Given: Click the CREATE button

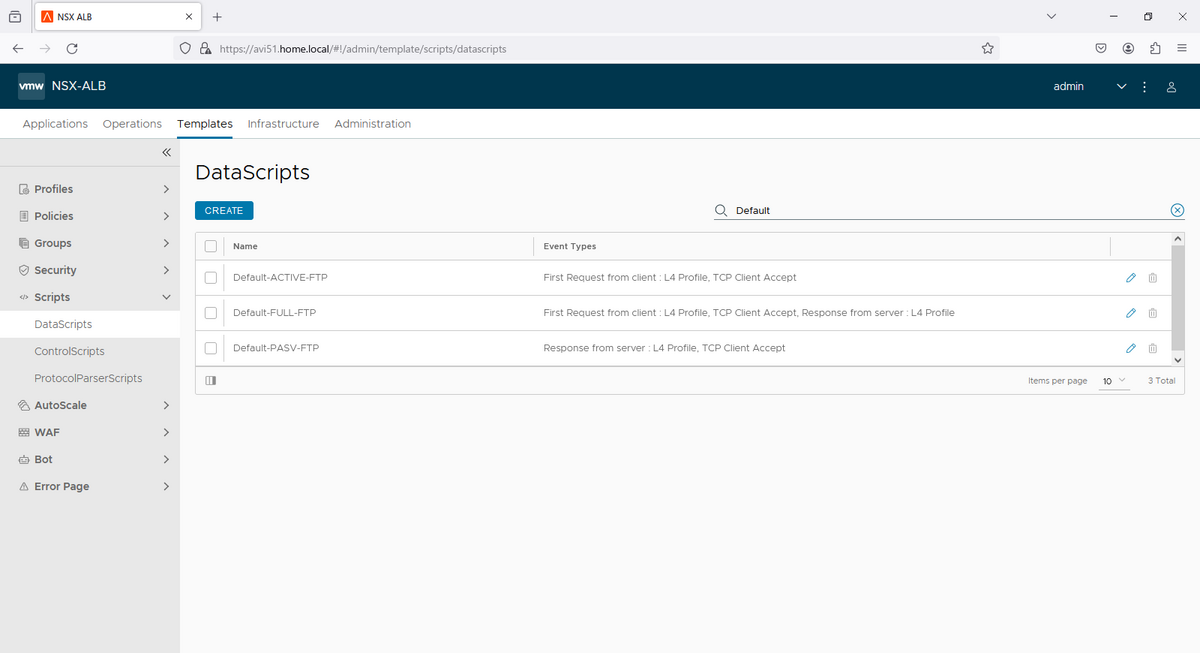Looking at the screenshot, I should (223, 210).
